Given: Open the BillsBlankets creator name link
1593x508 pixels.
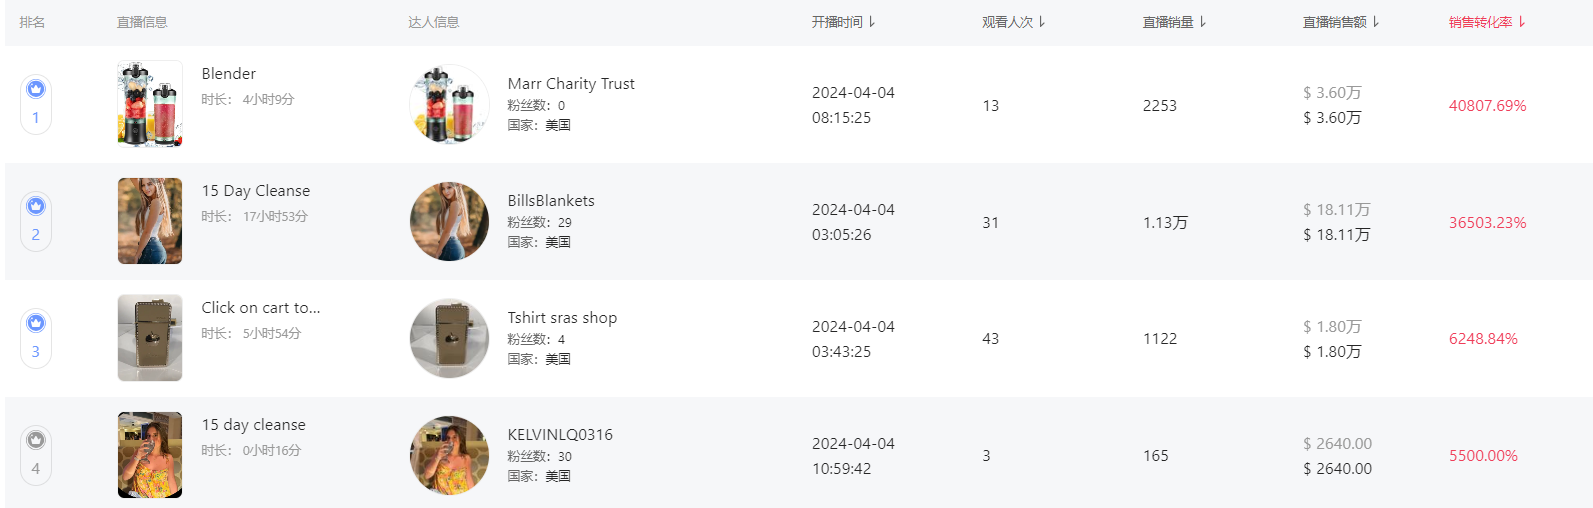Looking at the screenshot, I should (551, 201).
